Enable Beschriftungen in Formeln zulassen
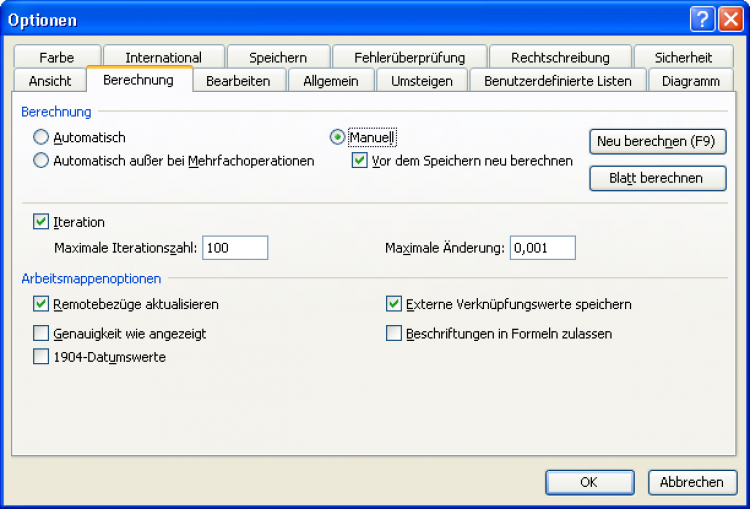 point(394,333)
